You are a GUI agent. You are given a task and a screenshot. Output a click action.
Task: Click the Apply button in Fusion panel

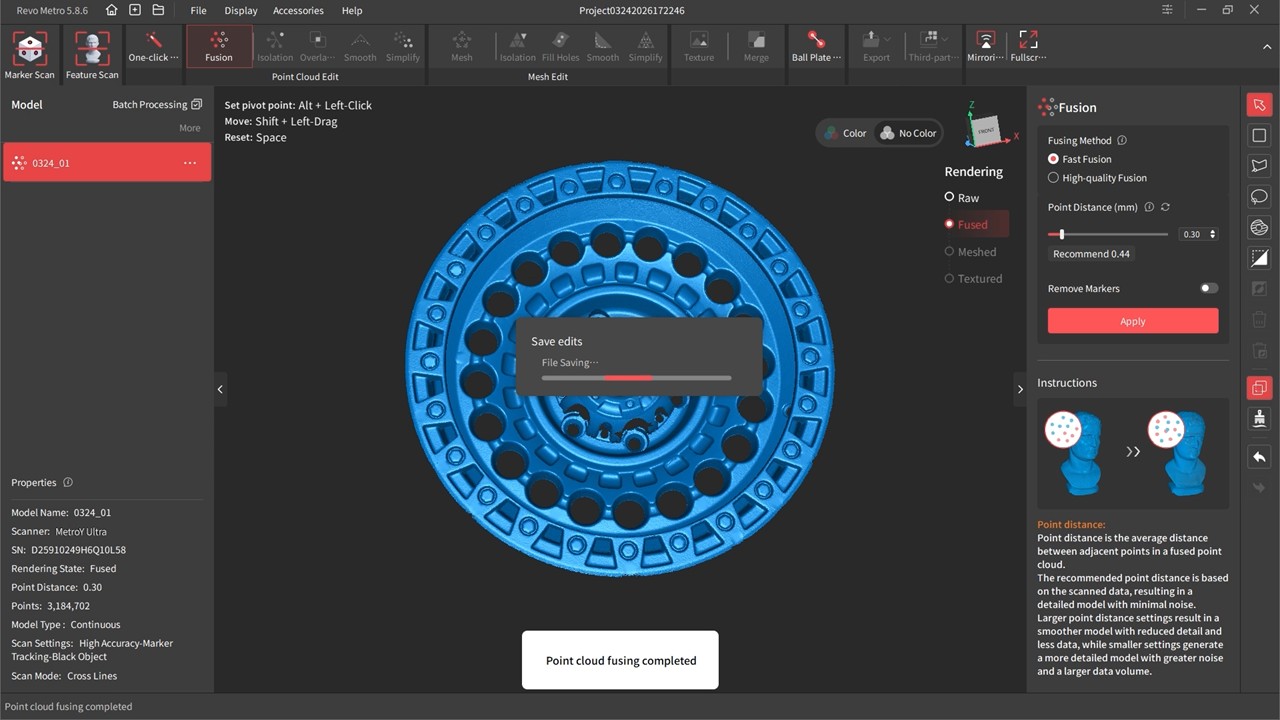1133,321
